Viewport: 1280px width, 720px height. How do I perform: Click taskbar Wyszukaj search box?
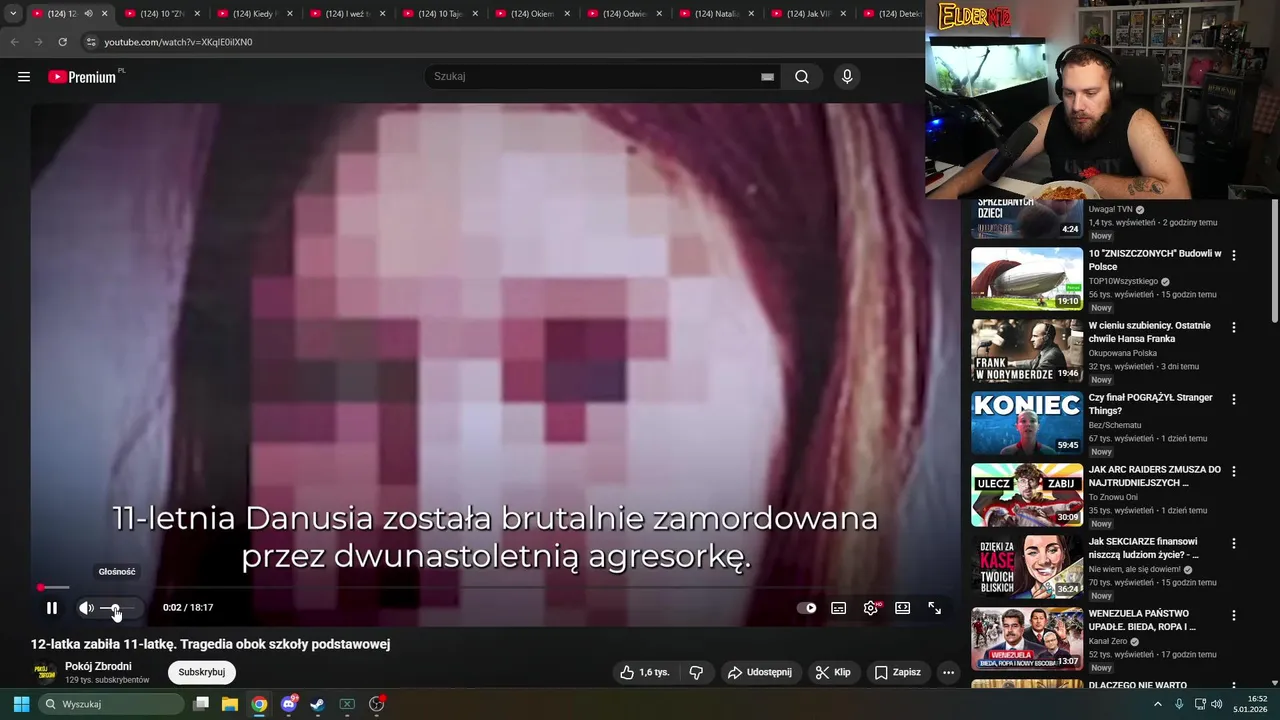coord(111,704)
